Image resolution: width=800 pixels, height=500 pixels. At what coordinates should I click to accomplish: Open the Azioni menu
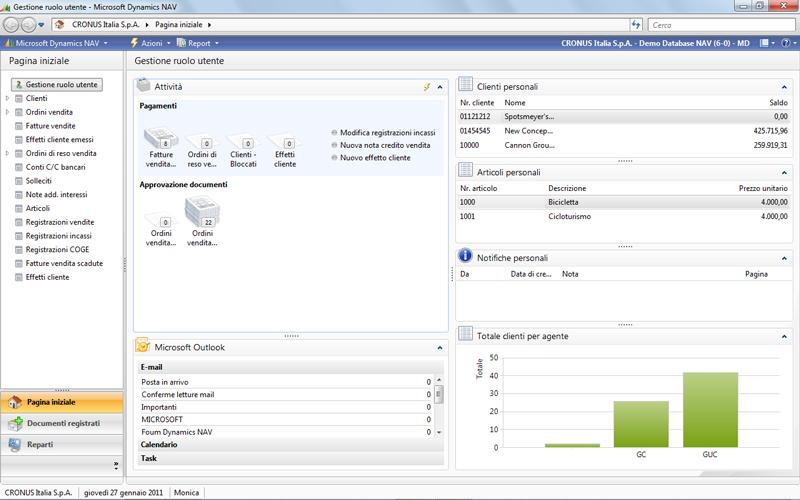151,44
